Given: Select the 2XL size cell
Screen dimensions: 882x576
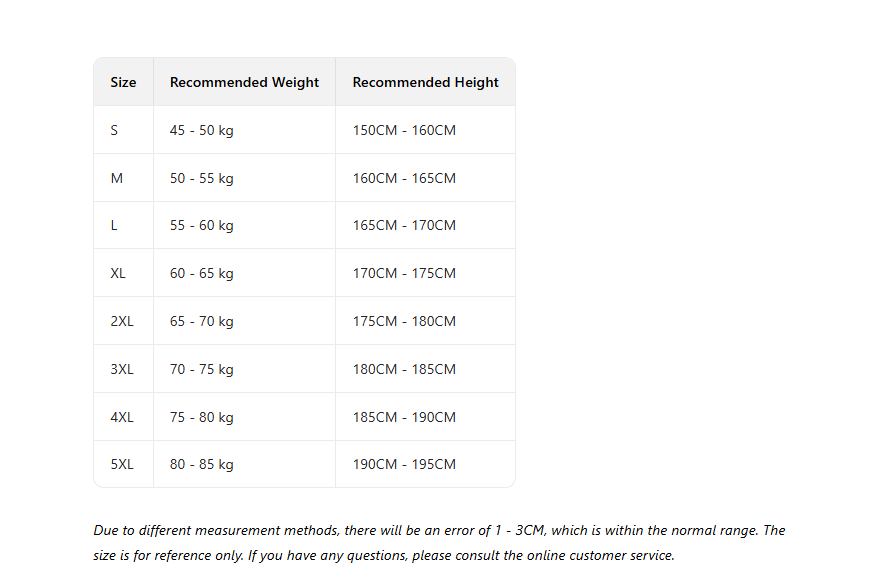Looking at the screenshot, I should (x=123, y=321).
